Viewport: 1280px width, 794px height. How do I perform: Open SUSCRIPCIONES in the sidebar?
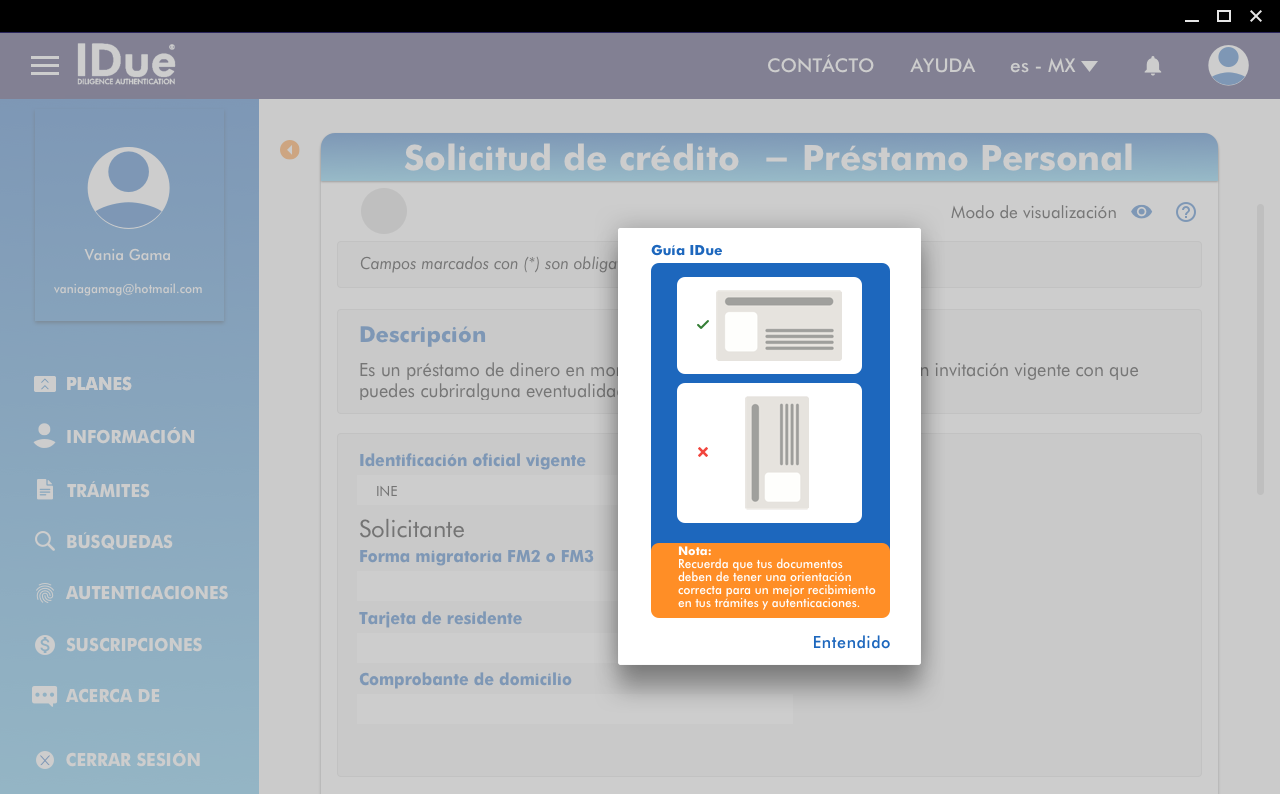point(133,645)
